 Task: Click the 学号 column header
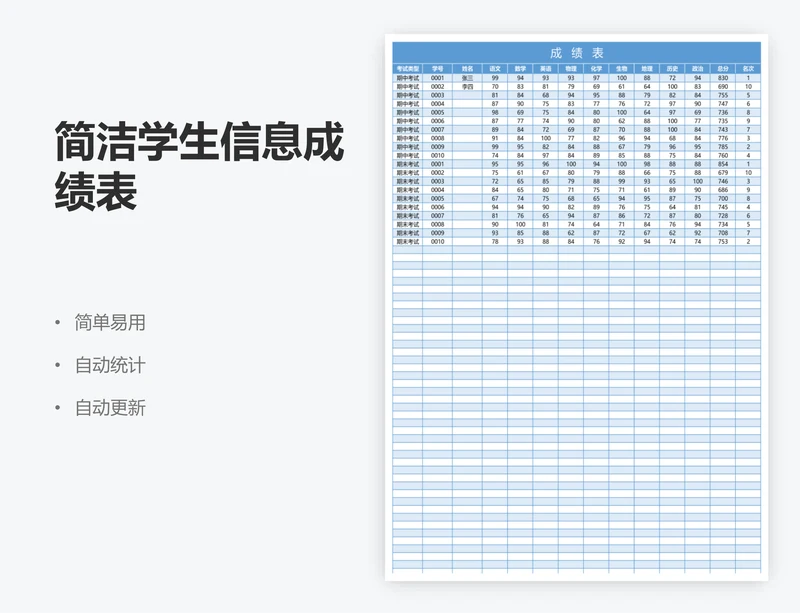click(437, 68)
